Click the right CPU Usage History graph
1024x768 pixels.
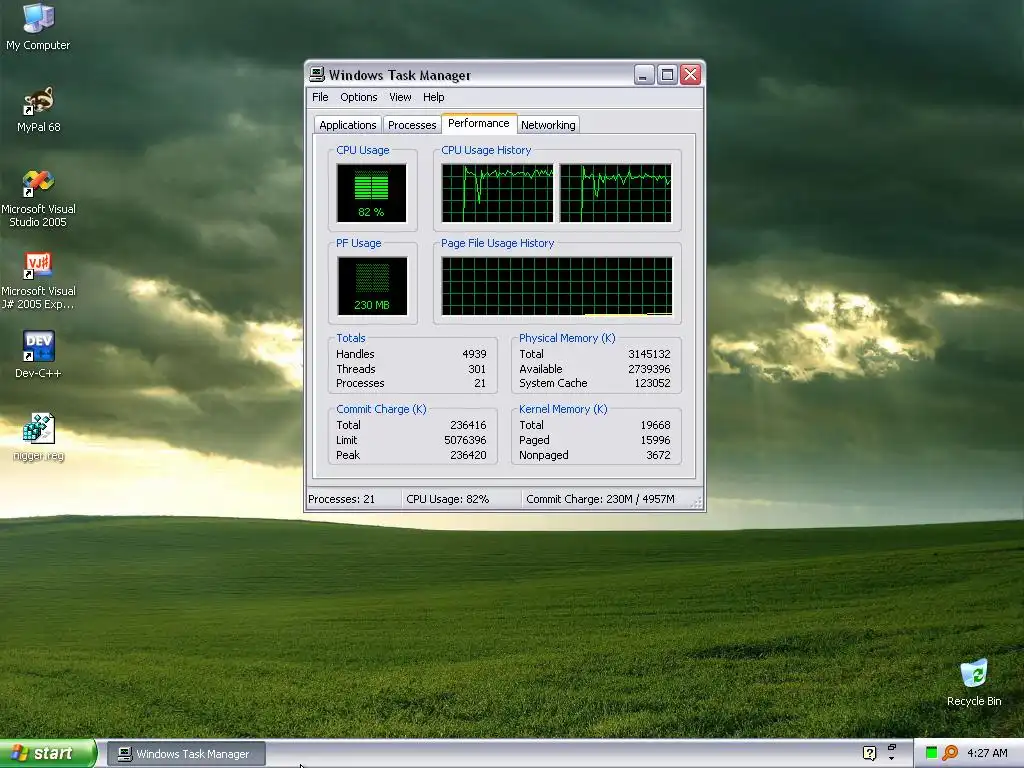tap(616, 193)
